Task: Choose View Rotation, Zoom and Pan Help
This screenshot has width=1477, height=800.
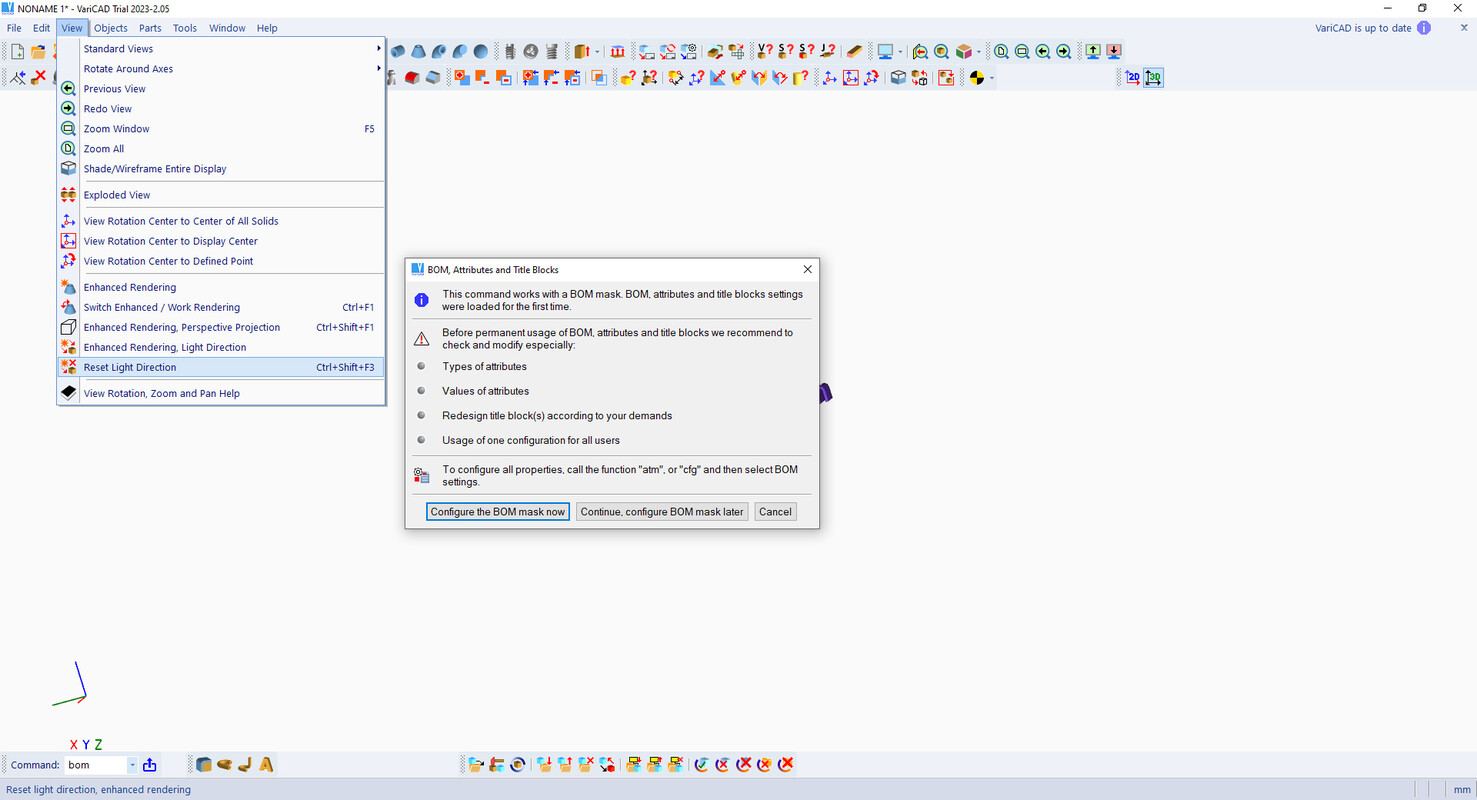Action: click(x=220, y=393)
